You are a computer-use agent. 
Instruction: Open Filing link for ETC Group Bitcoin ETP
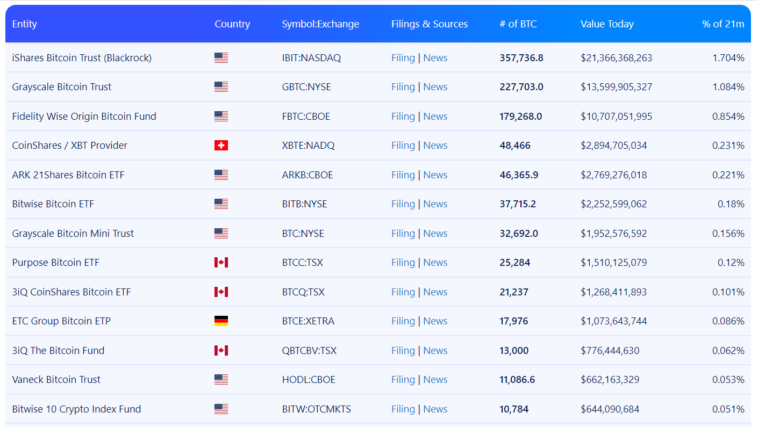[403, 321]
